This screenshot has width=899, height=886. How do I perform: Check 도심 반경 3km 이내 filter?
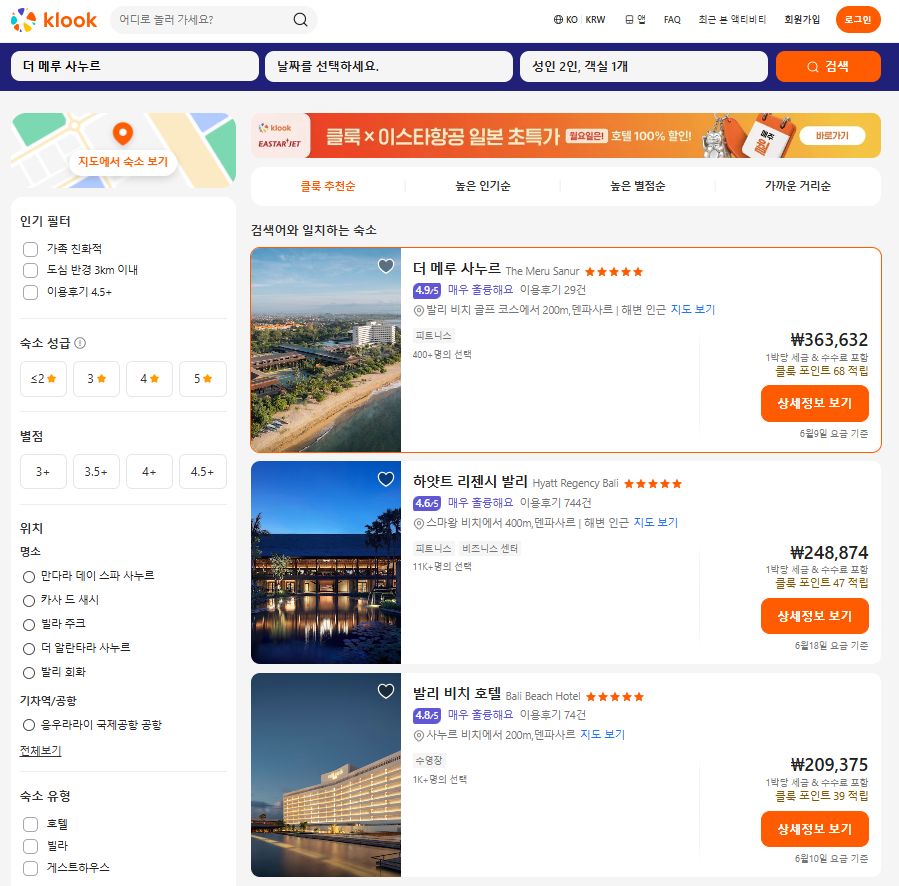pyautogui.click(x=30, y=270)
